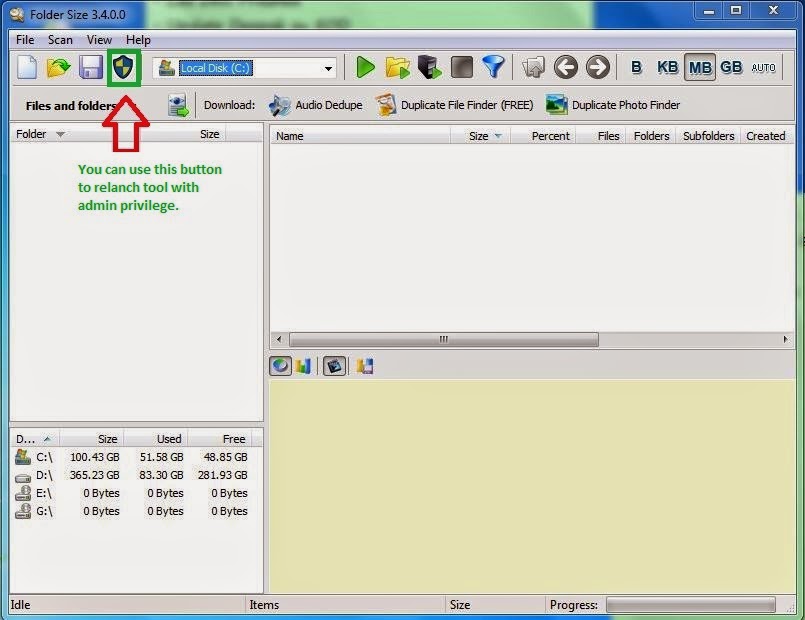Select the C:\ drive icon in the drive list
This screenshot has width=805, height=620.
[23, 457]
